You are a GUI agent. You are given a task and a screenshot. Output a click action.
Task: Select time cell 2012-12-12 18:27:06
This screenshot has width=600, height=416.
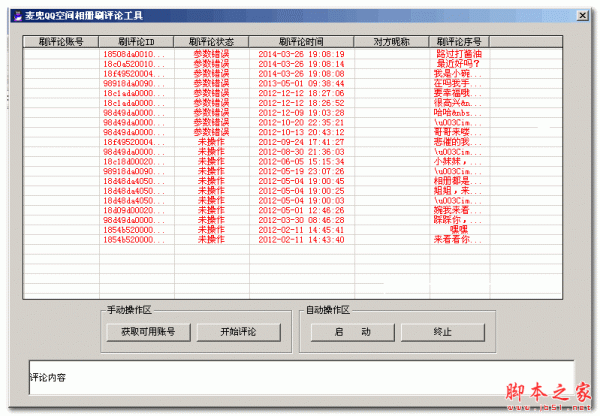point(301,93)
